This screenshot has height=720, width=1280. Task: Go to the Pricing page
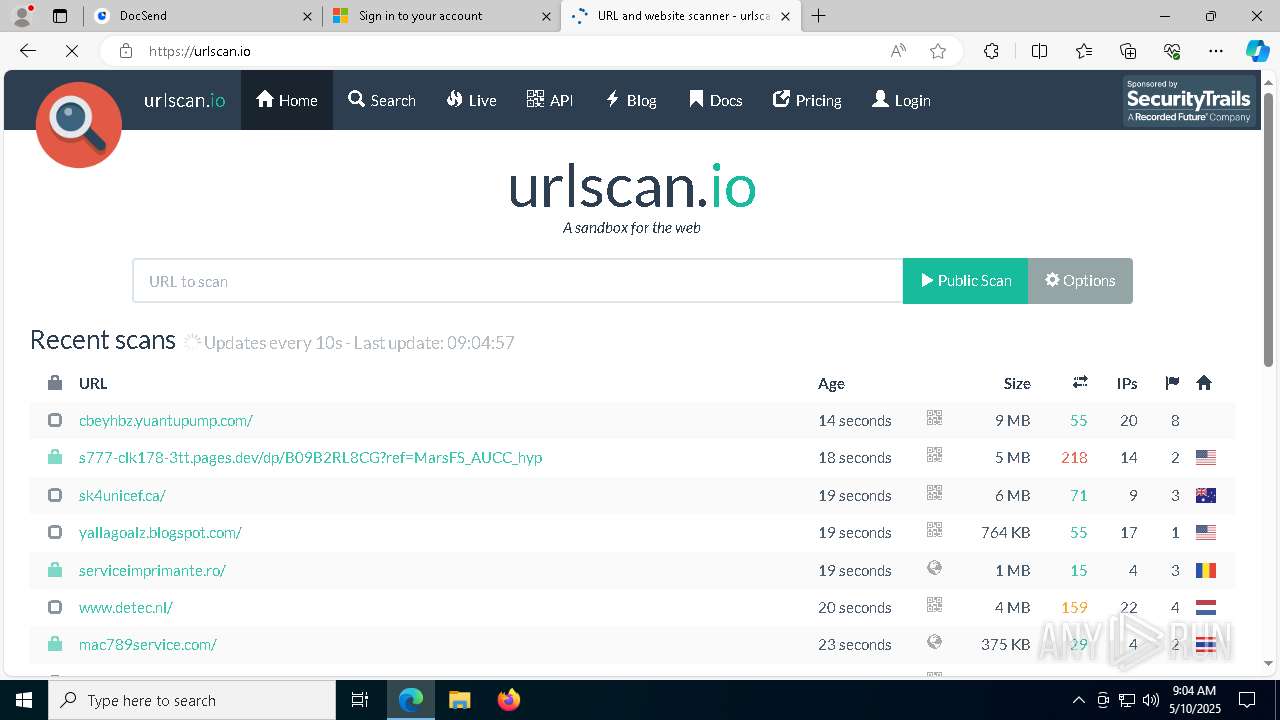pyautogui.click(x=807, y=100)
